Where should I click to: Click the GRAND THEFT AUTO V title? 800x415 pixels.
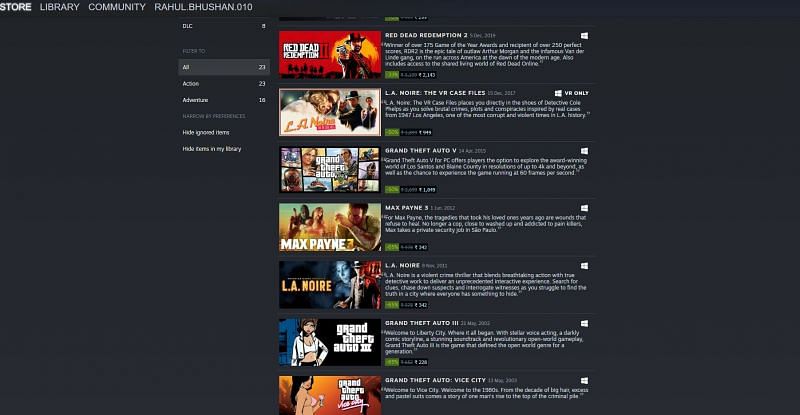pyautogui.click(x=420, y=151)
